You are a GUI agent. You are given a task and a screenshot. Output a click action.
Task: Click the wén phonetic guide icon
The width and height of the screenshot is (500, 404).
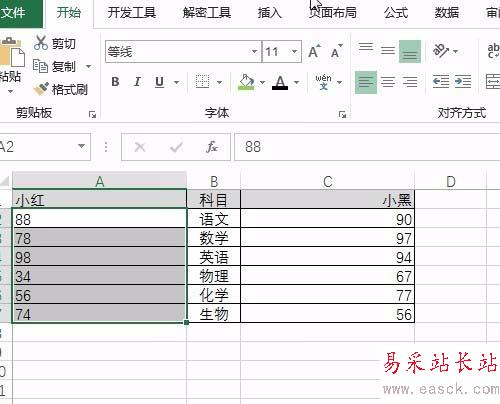pyautogui.click(x=323, y=82)
